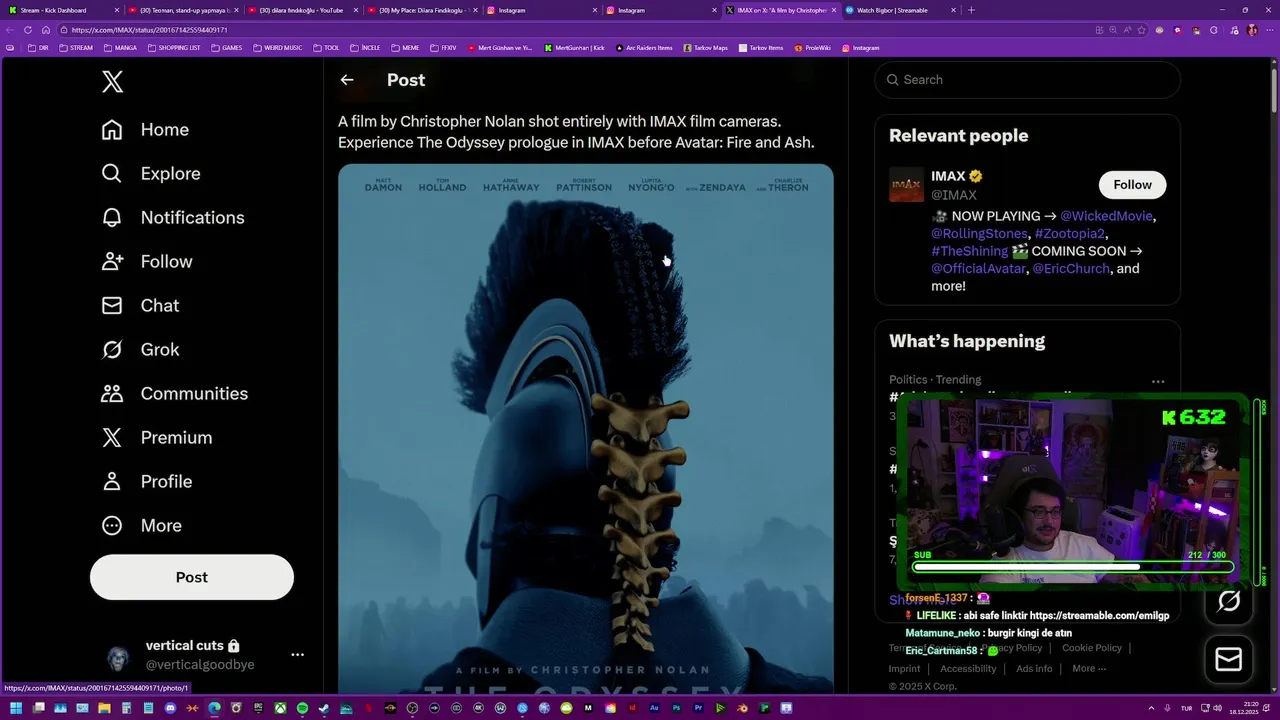Switch to My Place: Dilara Findikoglu tab
This screenshot has width=1280, height=720.
click(x=421, y=10)
